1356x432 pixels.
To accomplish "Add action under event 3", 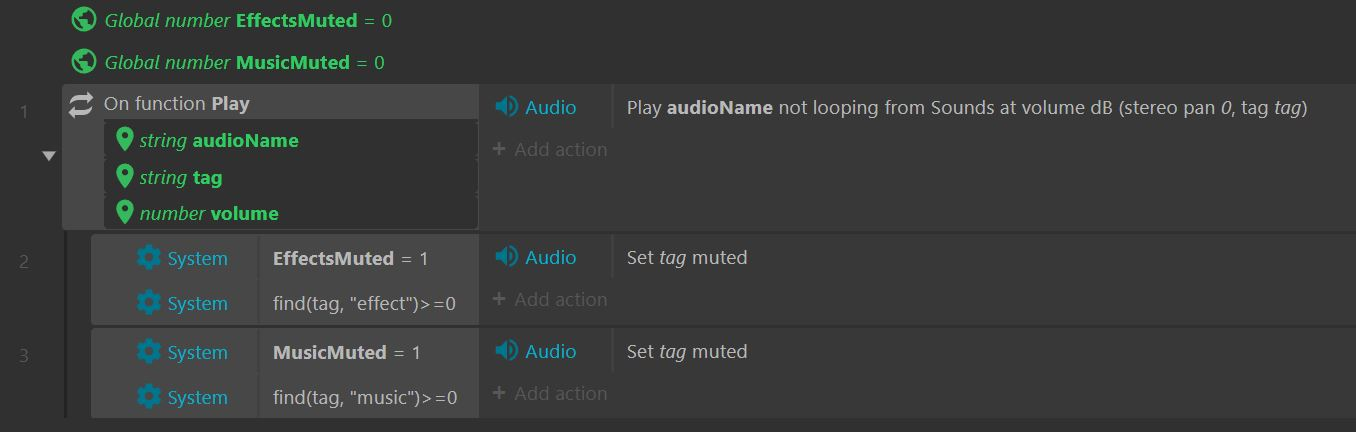I will pyautogui.click(x=550, y=393).
